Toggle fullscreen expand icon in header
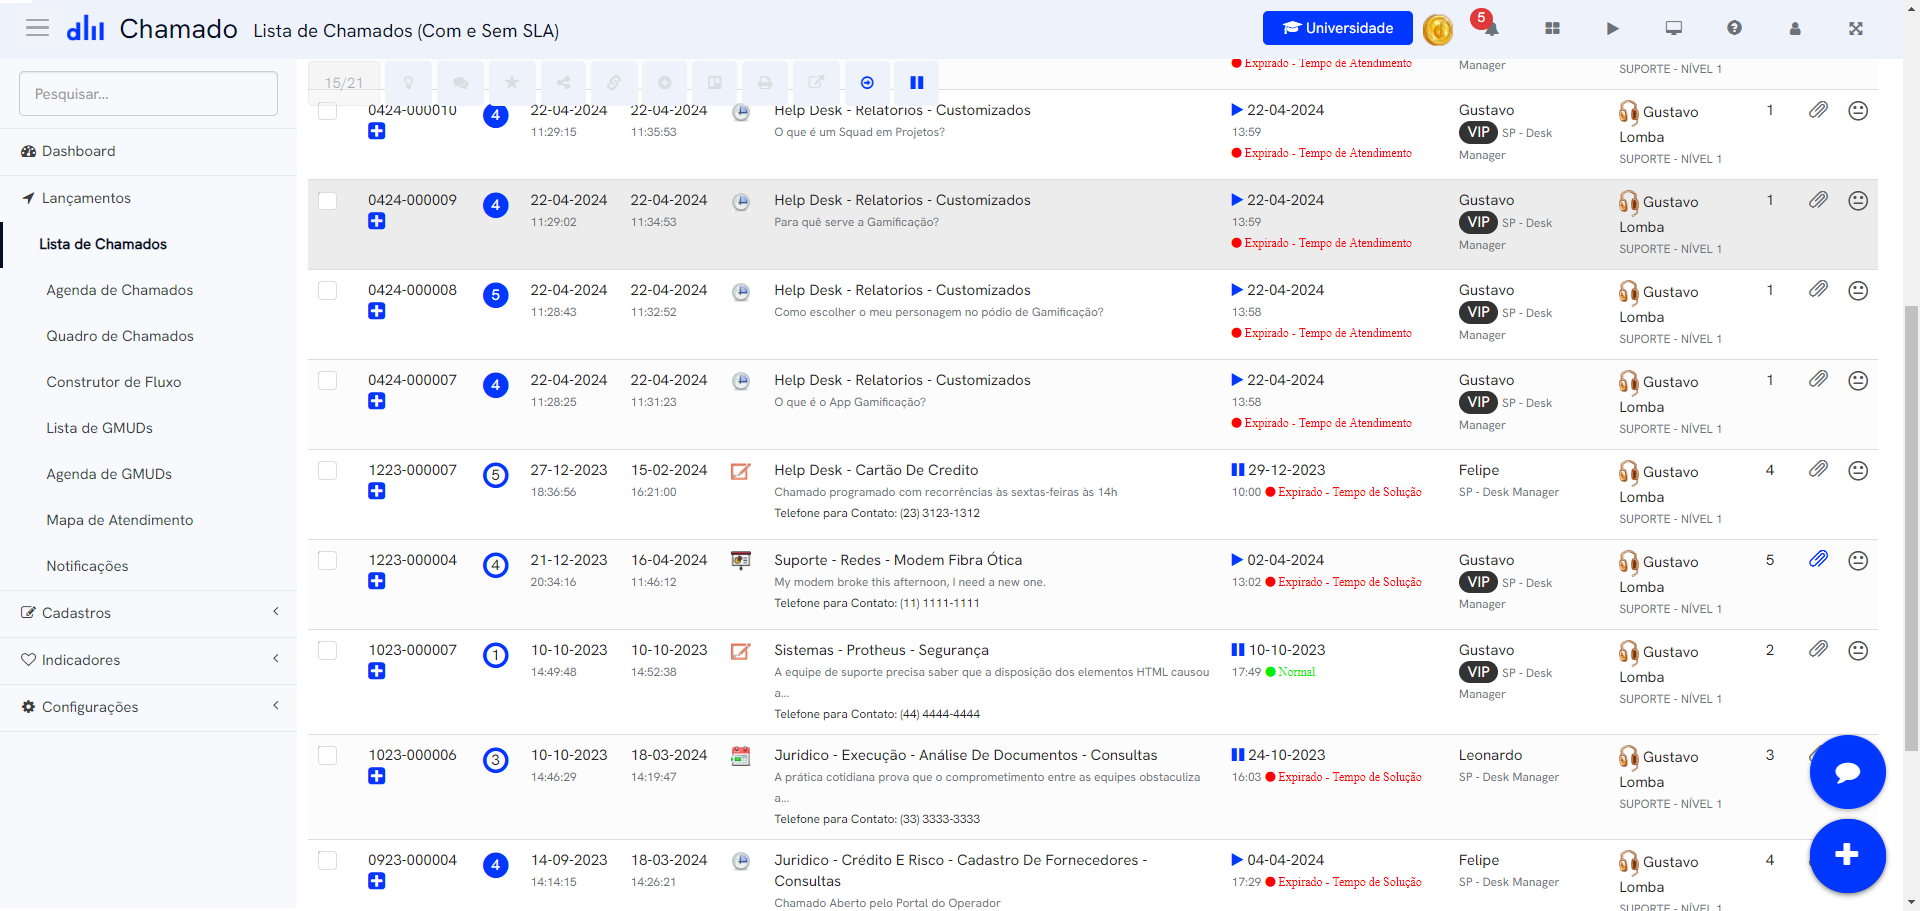 pyautogui.click(x=1856, y=29)
